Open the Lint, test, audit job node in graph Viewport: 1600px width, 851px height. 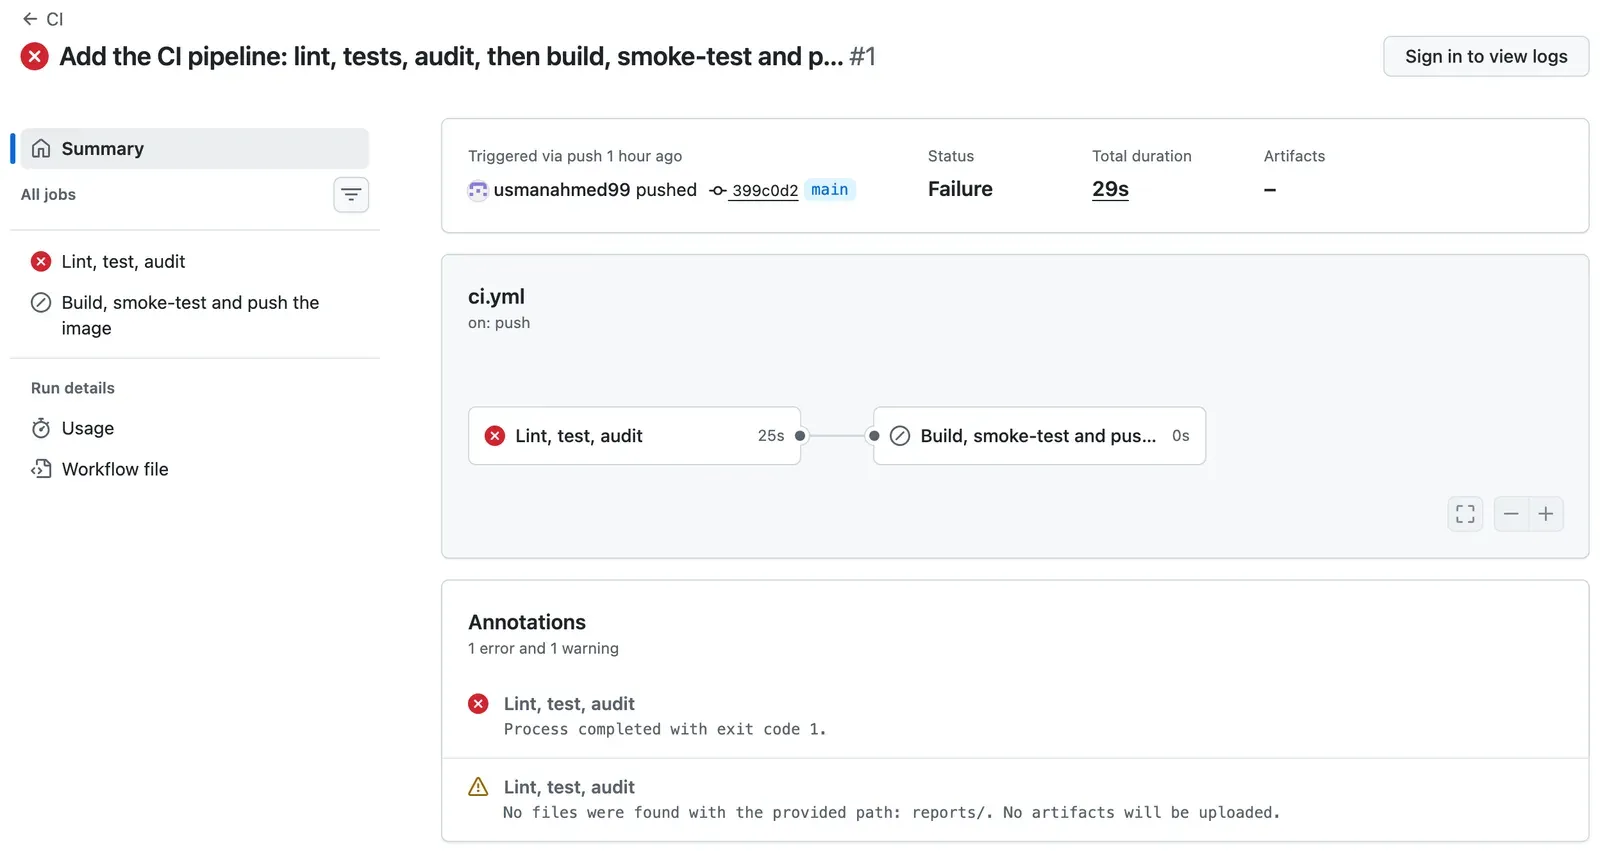(x=634, y=436)
